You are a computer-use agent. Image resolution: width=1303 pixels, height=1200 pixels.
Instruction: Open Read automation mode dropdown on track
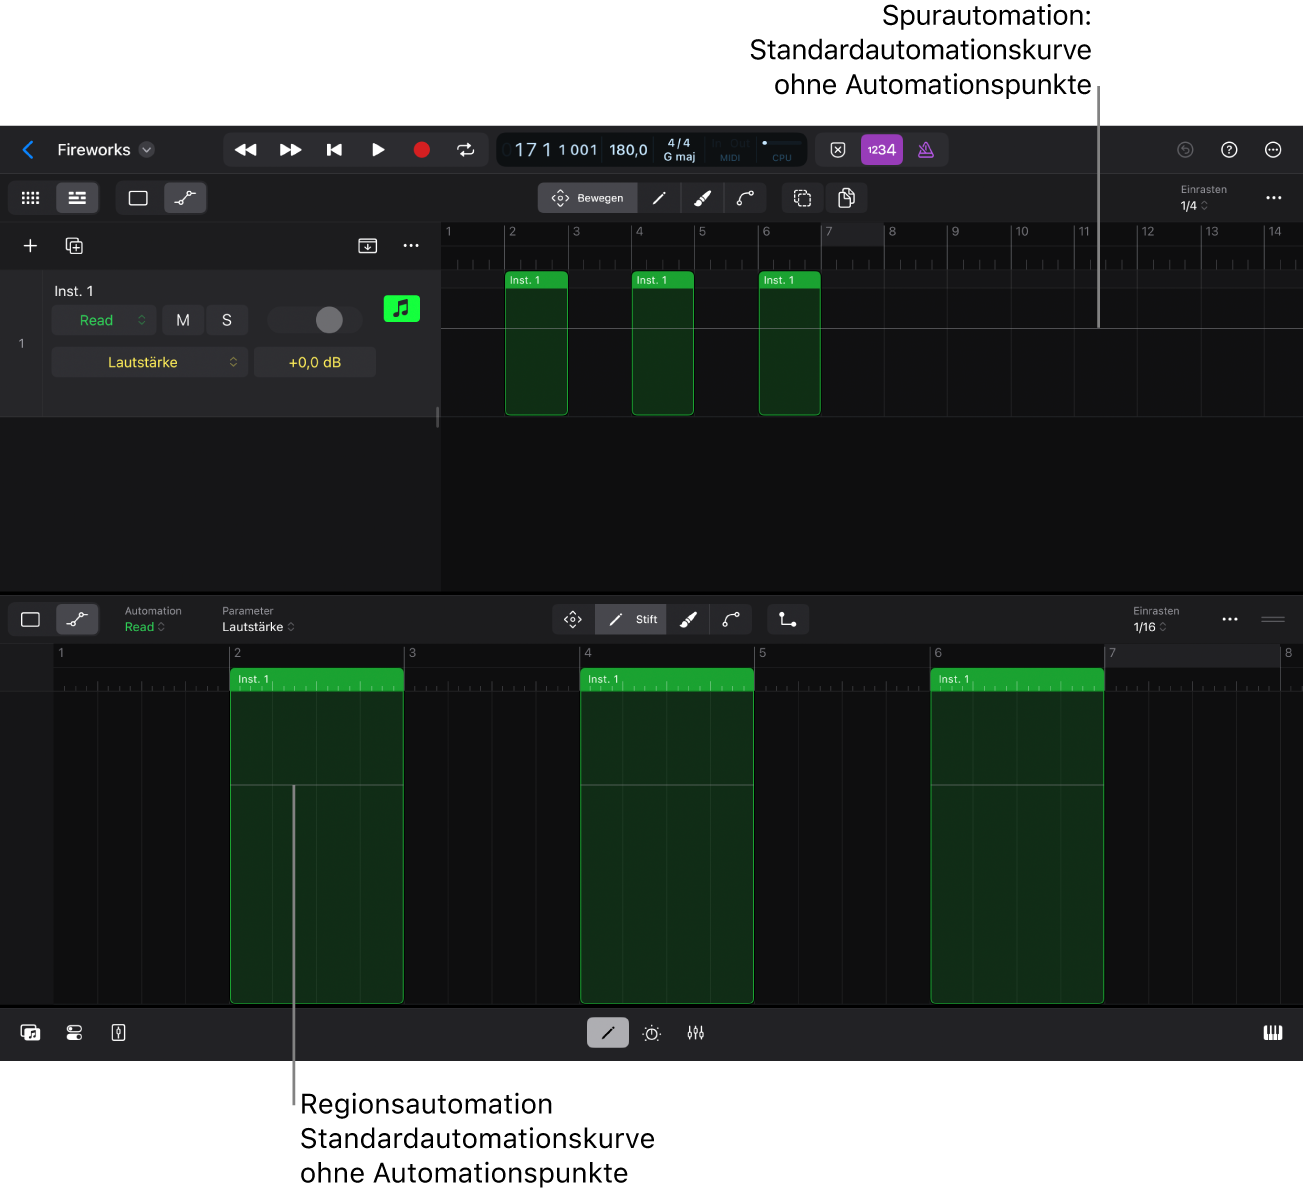(104, 320)
